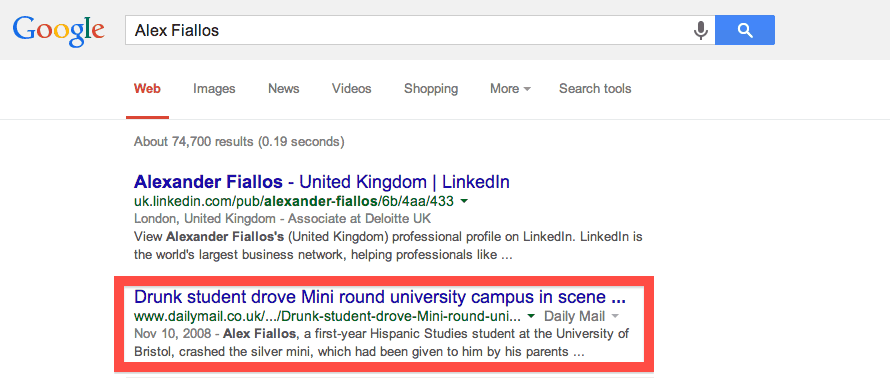
Task: Open the green arrow beside the uk.linkedin.com URL
Action: click(x=464, y=201)
